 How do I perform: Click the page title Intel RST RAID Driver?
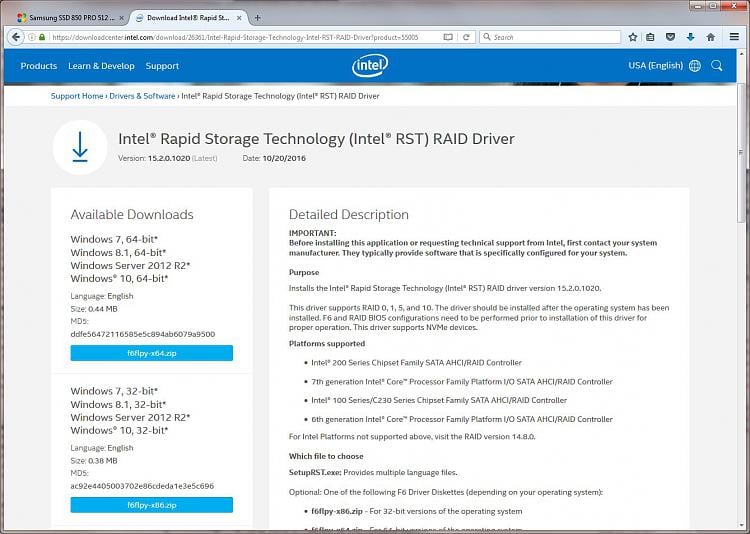tap(316, 139)
